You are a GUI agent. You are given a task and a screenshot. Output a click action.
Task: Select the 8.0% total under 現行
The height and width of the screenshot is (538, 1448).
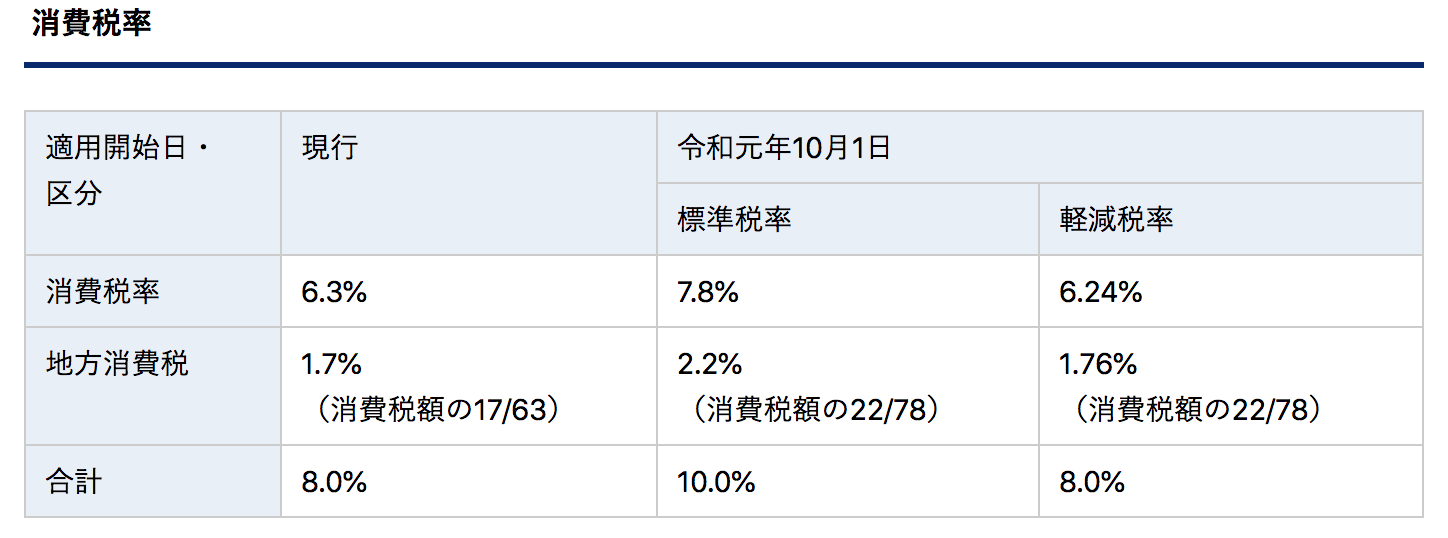334,481
